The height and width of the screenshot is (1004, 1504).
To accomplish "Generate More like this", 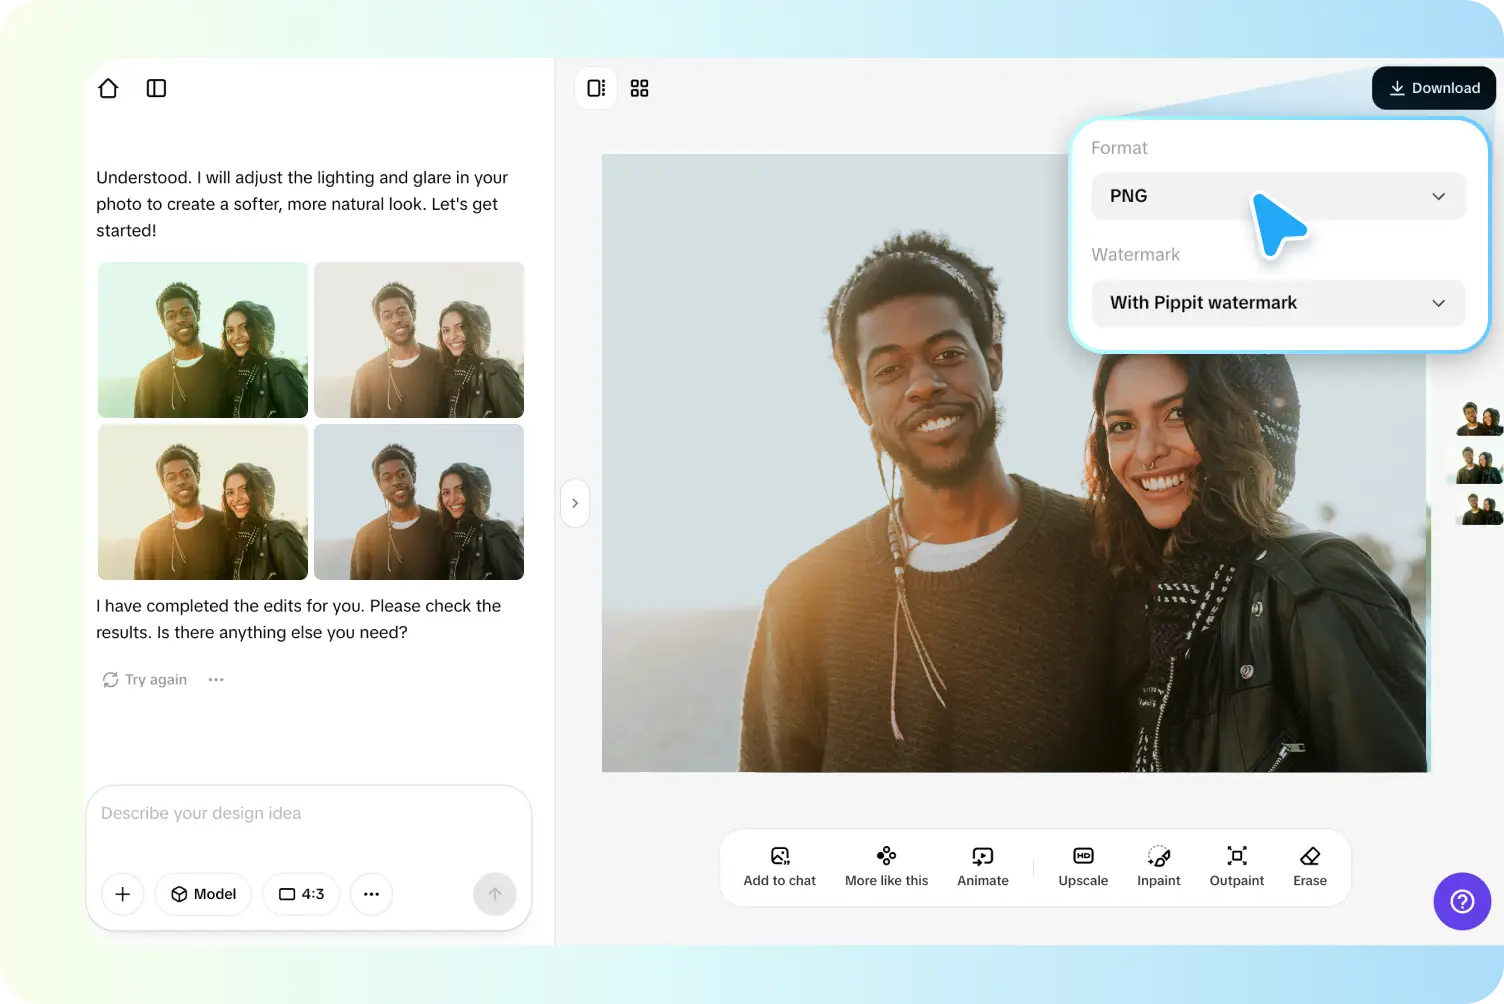I will (886, 866).
